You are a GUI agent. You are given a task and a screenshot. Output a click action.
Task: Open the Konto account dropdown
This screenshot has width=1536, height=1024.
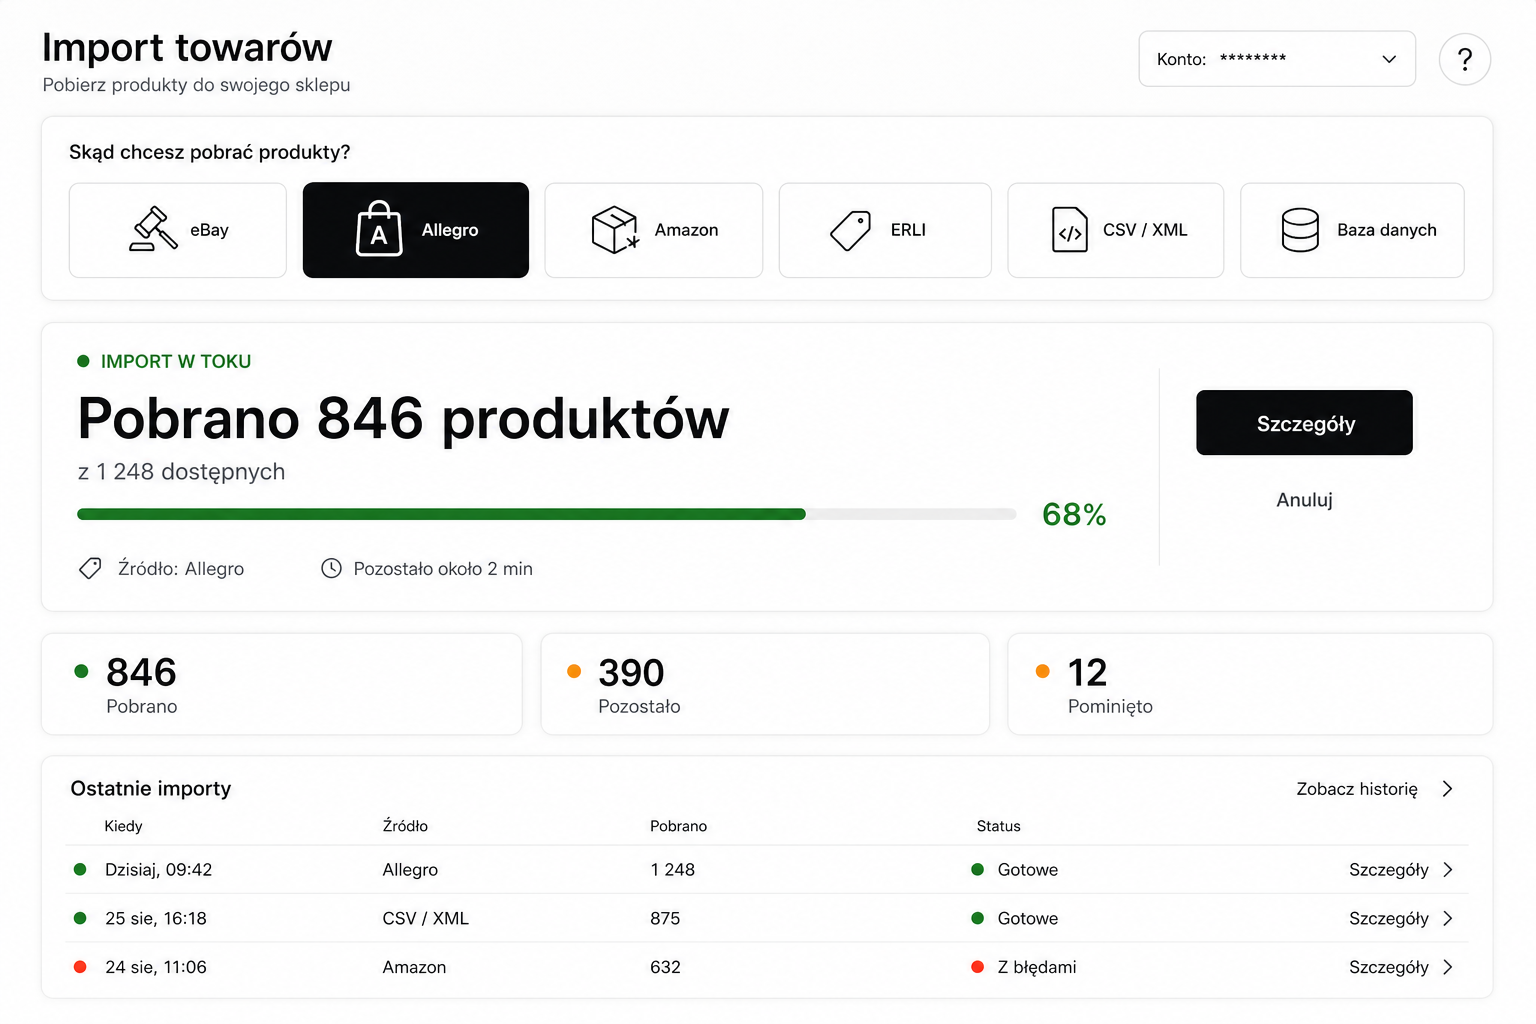coord(1277,59)
